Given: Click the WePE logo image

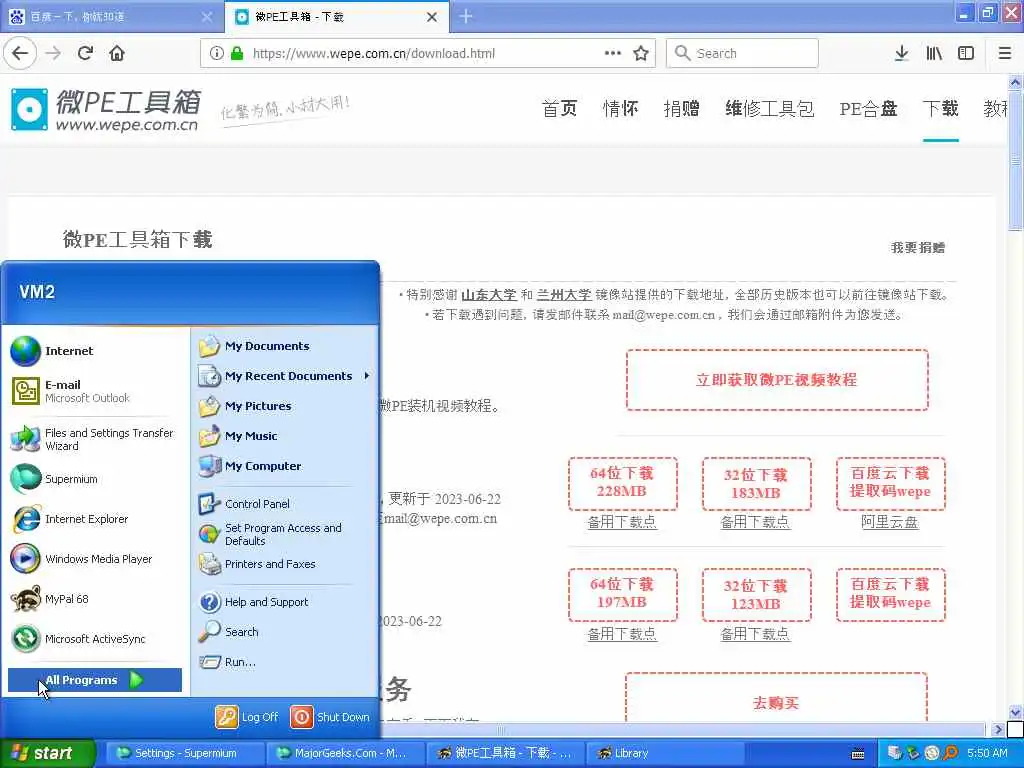Looking at the screenshot, I should click(104, 109).
